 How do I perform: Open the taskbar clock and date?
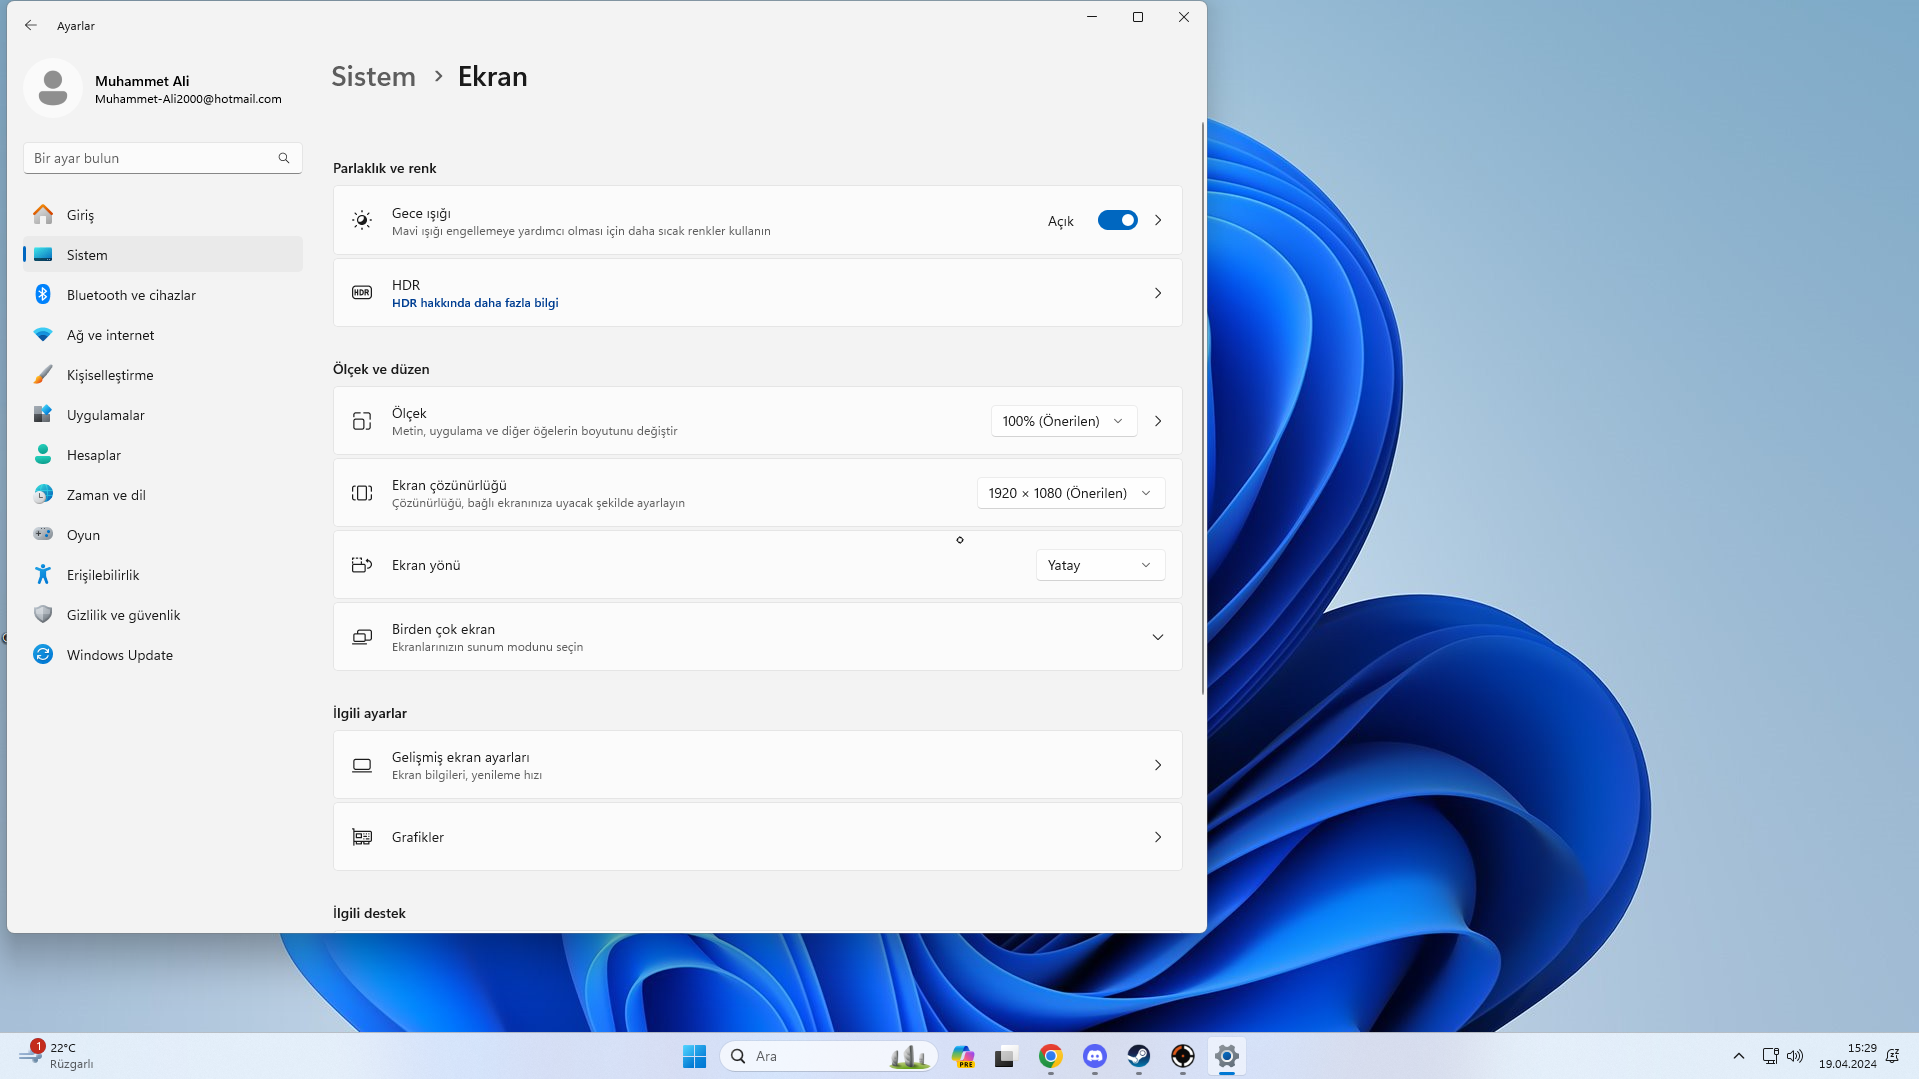pos(1847,1056)
